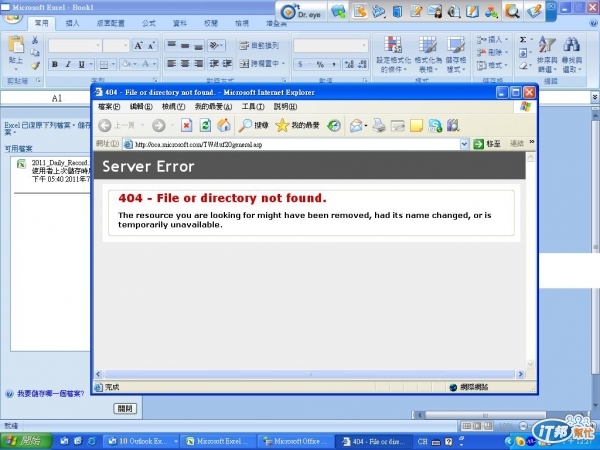Image resolution: width=600 pixels, height=450 pixels.
Task: Click the Wrap Text button (自動換列)
Action: [x=259, y=46]
